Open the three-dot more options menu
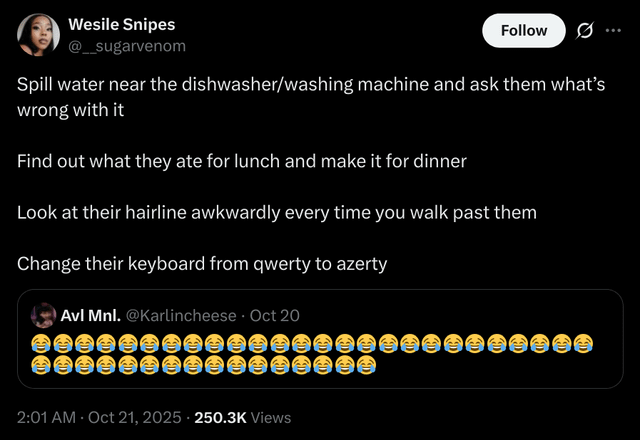 click(613, 31)
